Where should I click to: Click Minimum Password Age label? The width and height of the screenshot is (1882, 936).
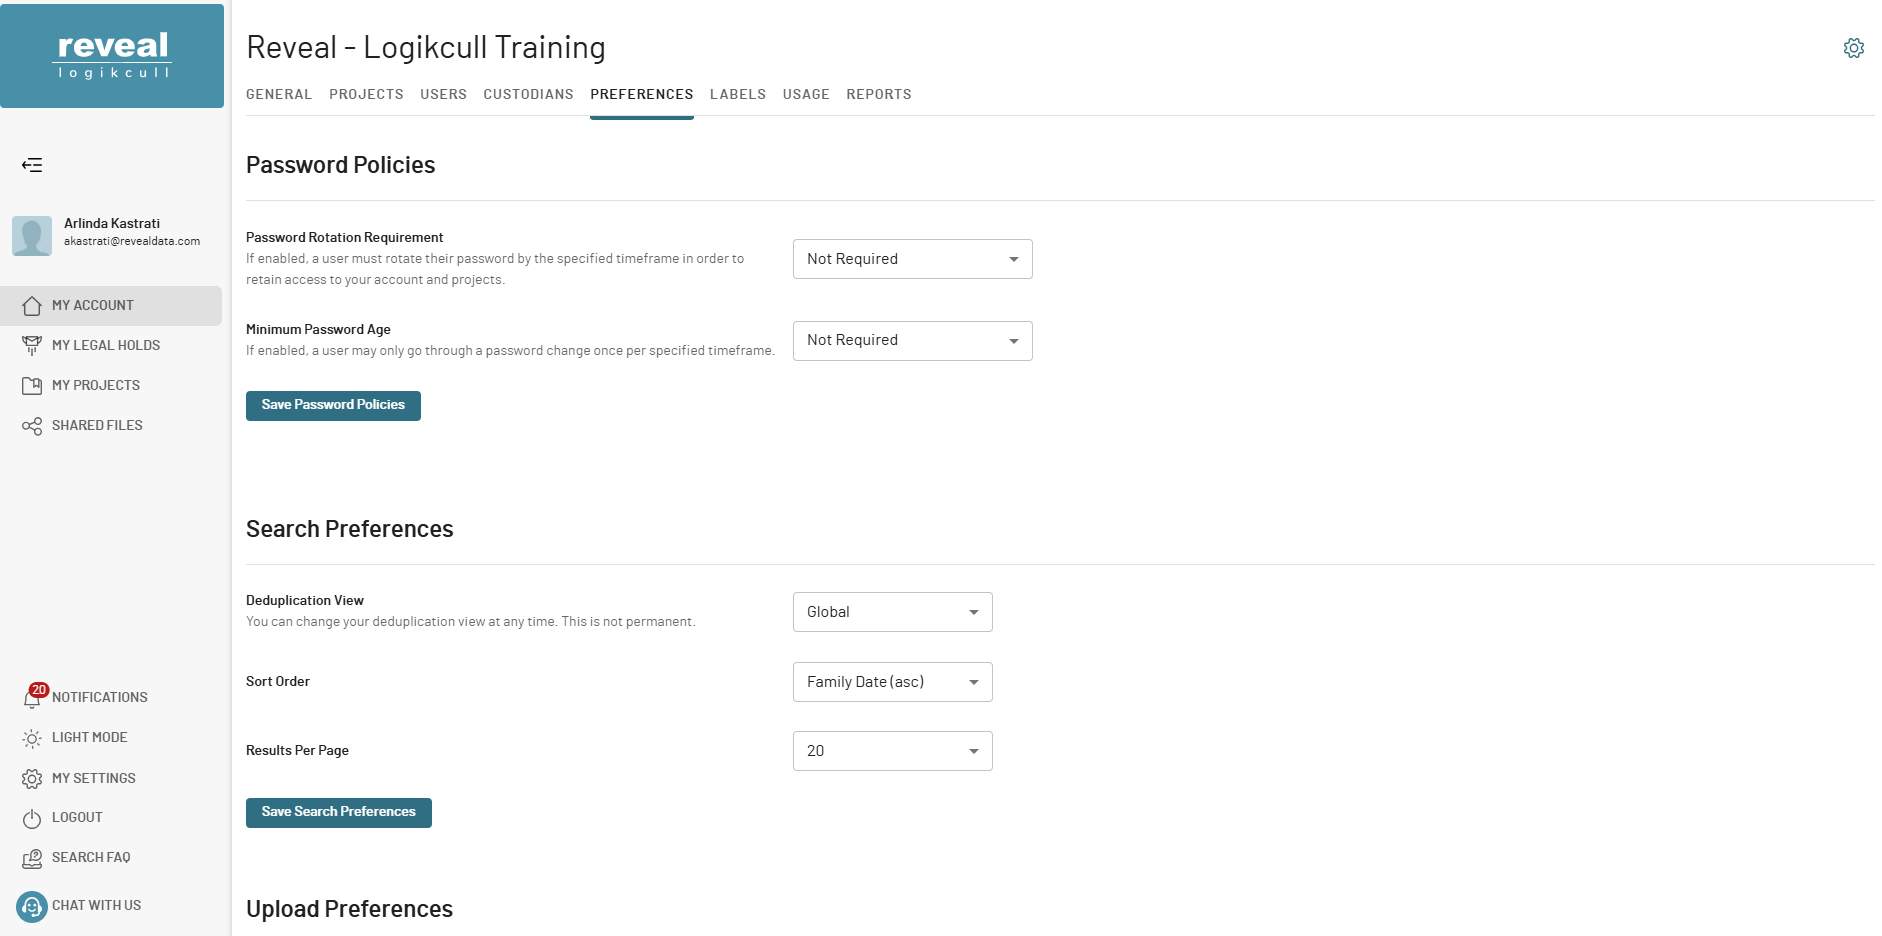pos(318,329)
